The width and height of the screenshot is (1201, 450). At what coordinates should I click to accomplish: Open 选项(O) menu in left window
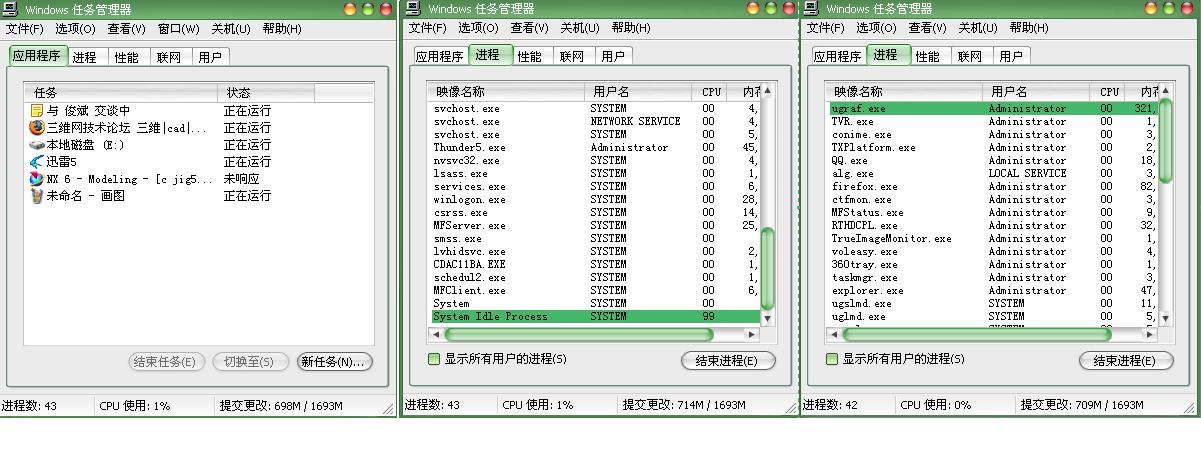click(x=75, y=29)
